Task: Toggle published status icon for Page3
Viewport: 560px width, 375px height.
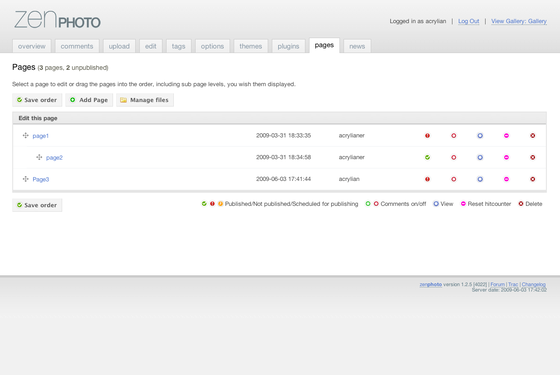Action: (427, 179)
